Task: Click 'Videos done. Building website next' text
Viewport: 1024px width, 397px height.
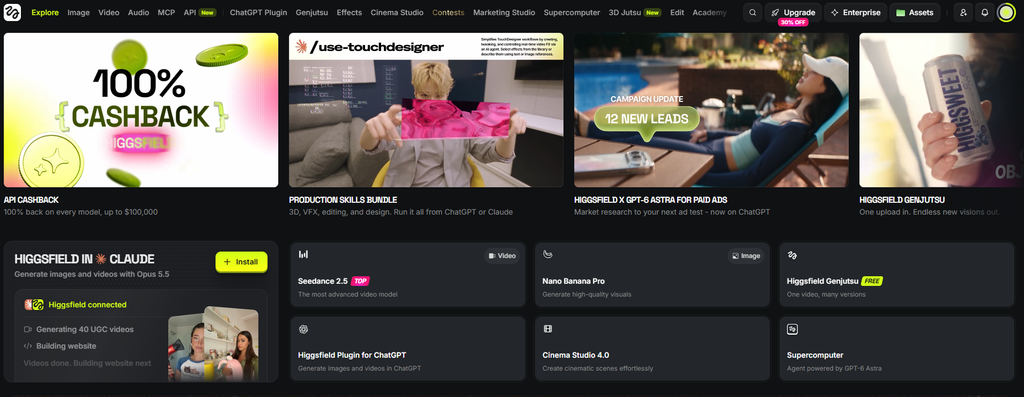Action: pos(88,363)
